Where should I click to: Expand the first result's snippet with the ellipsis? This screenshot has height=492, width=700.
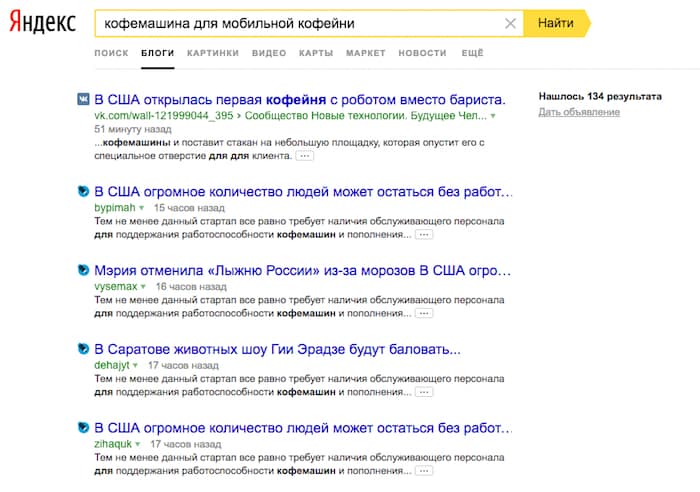click(x=305, y=156)
